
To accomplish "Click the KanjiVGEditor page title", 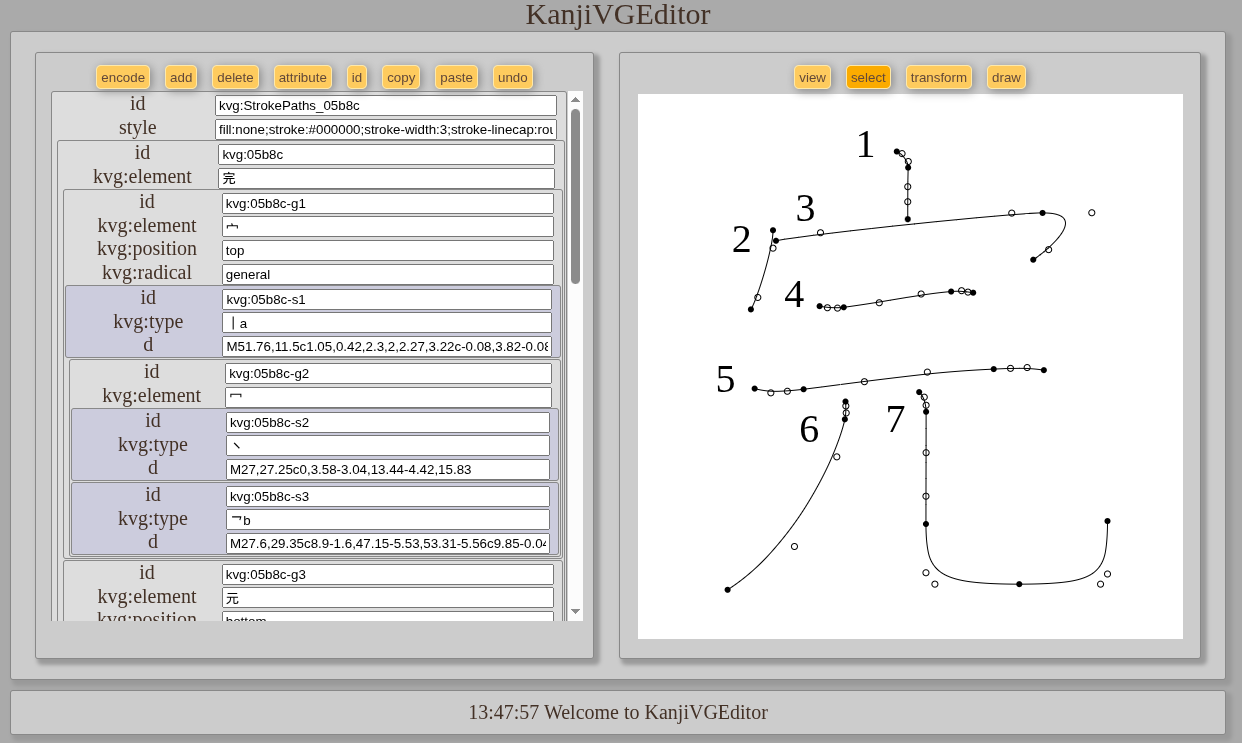I will [x=618, y=15].
